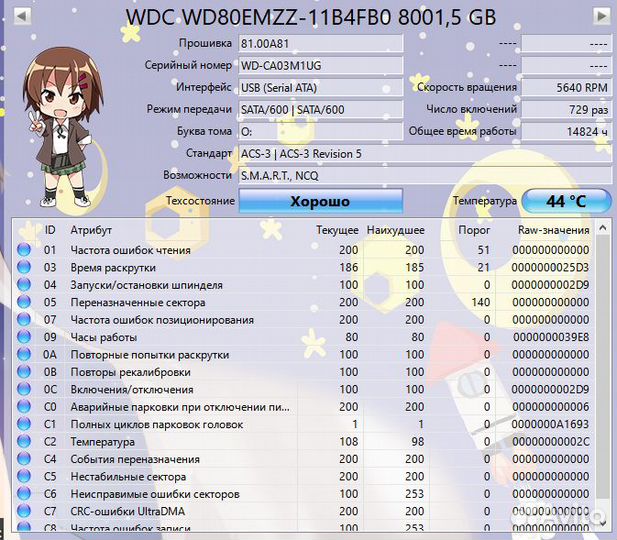617x540 pixels.
Task: Select row События переназначения
Action: point(303,459)
